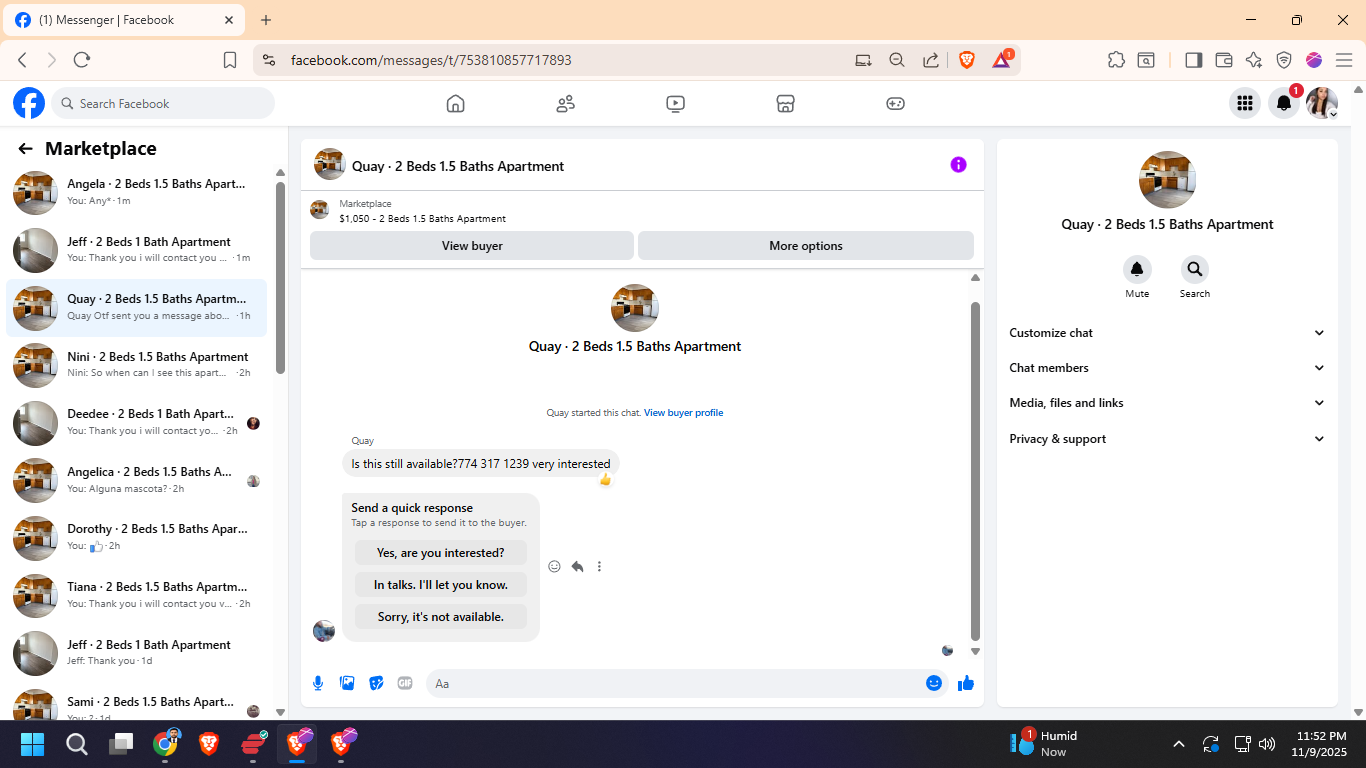The image size is (1366, 768).
Task: Toggle the Brave sidebar panel
Action: (x=1193, y=60)
